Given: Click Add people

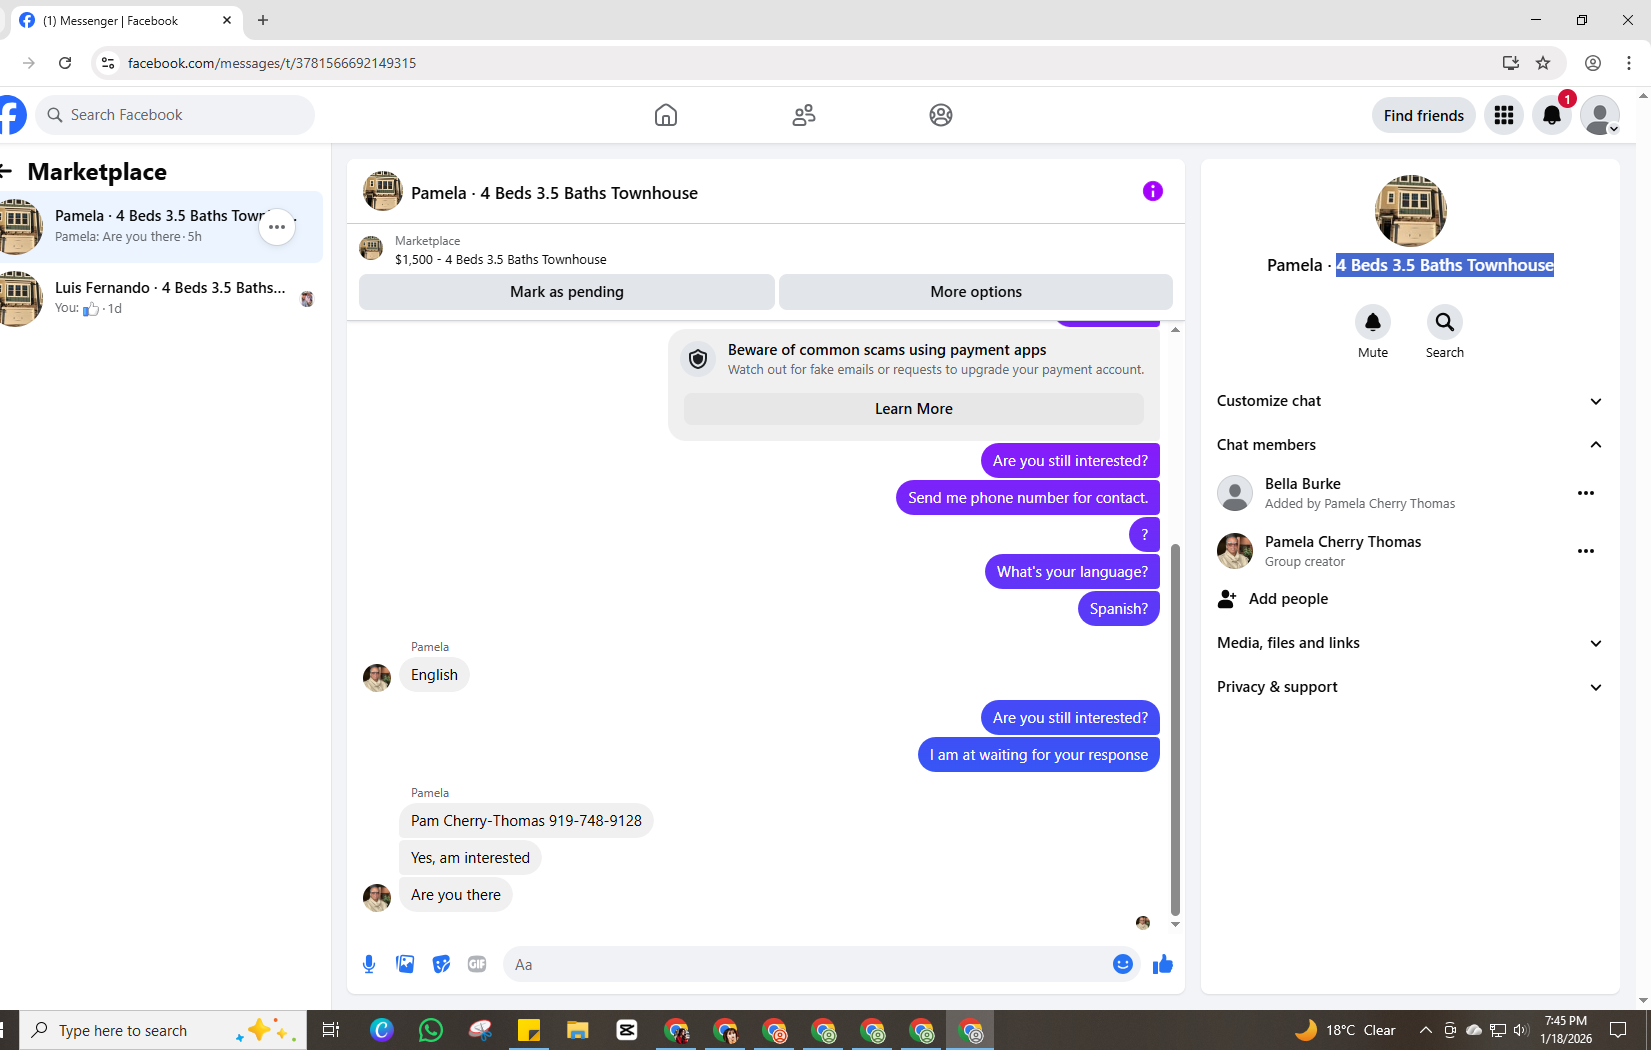Looking at the screenshot, I should [x=1288, y=599].
